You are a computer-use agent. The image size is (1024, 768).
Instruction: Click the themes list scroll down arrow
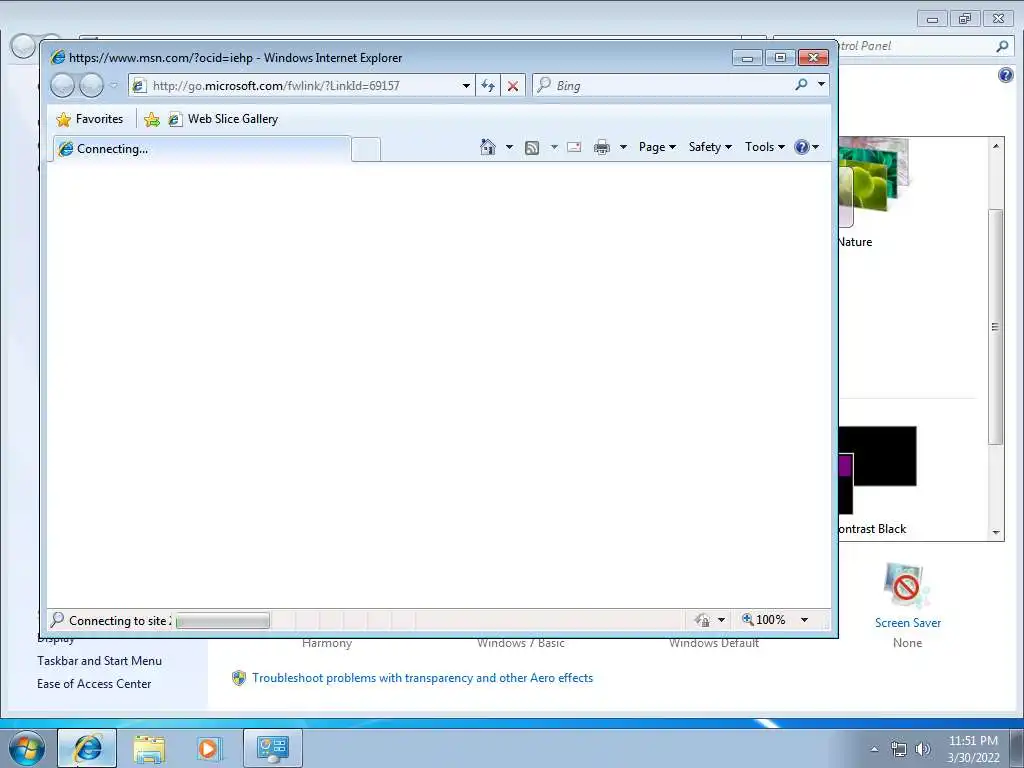coord(996,532)
